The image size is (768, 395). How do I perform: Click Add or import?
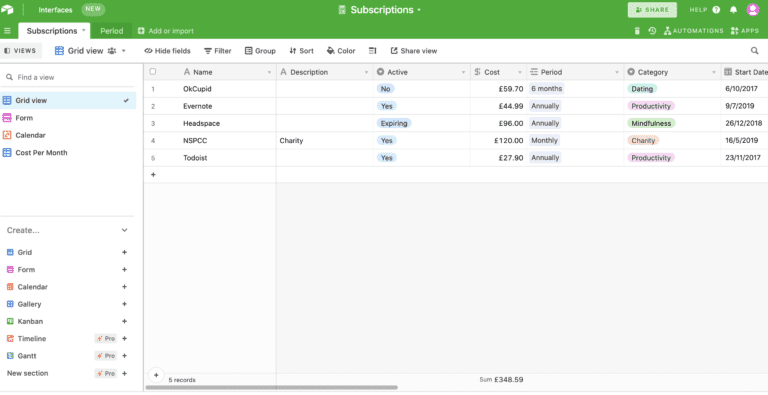click(x=166, y=31)
